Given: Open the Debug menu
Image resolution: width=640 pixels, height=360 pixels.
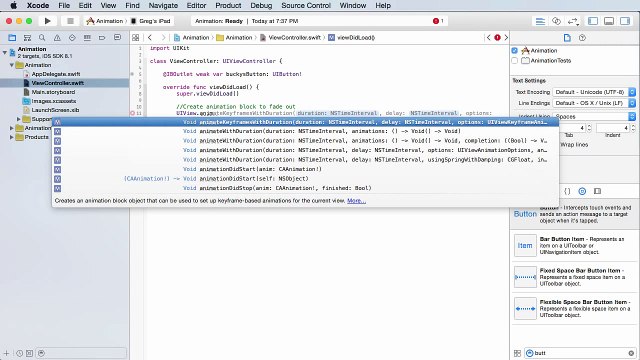Looking at the screenshot, I should (x=261, y=5).
